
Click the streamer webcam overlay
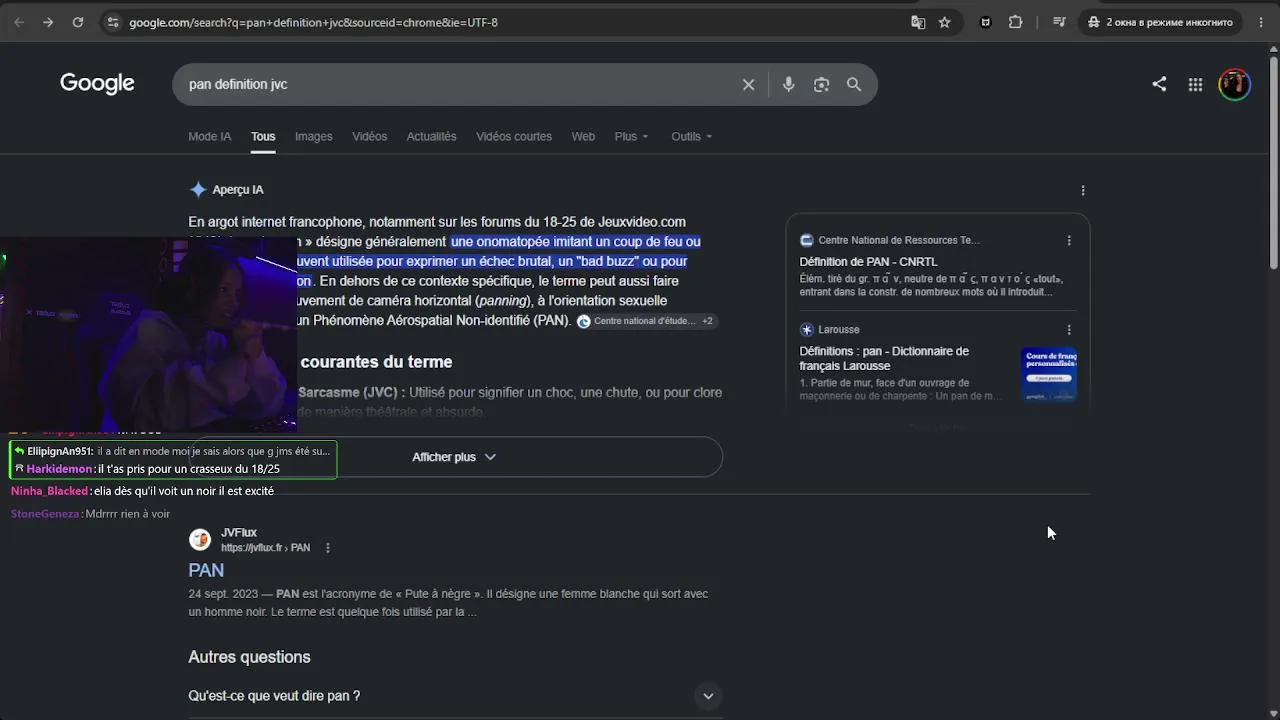click(x=148, y=335)
